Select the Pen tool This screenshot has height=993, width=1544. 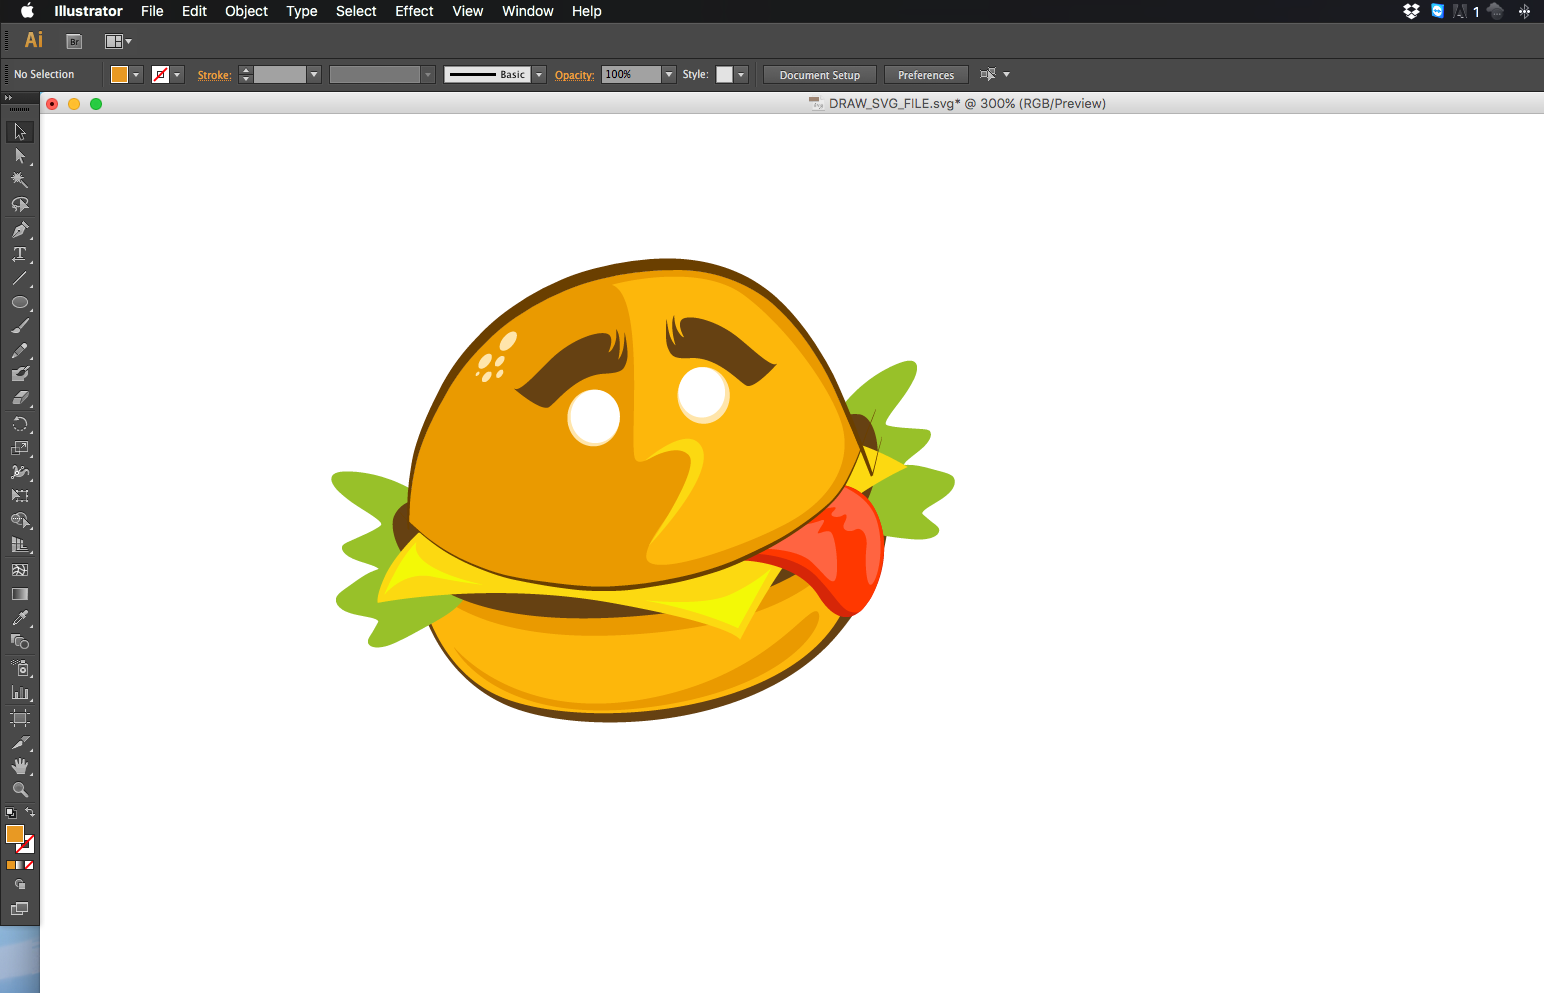(19, 230)
